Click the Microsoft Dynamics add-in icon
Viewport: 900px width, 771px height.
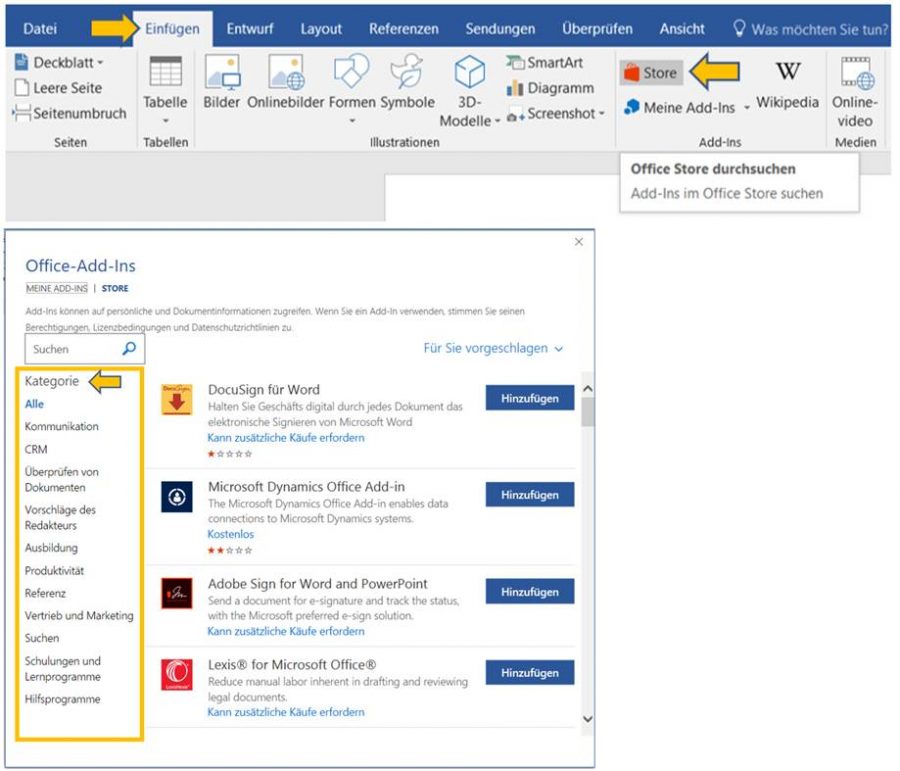point(177,497)
